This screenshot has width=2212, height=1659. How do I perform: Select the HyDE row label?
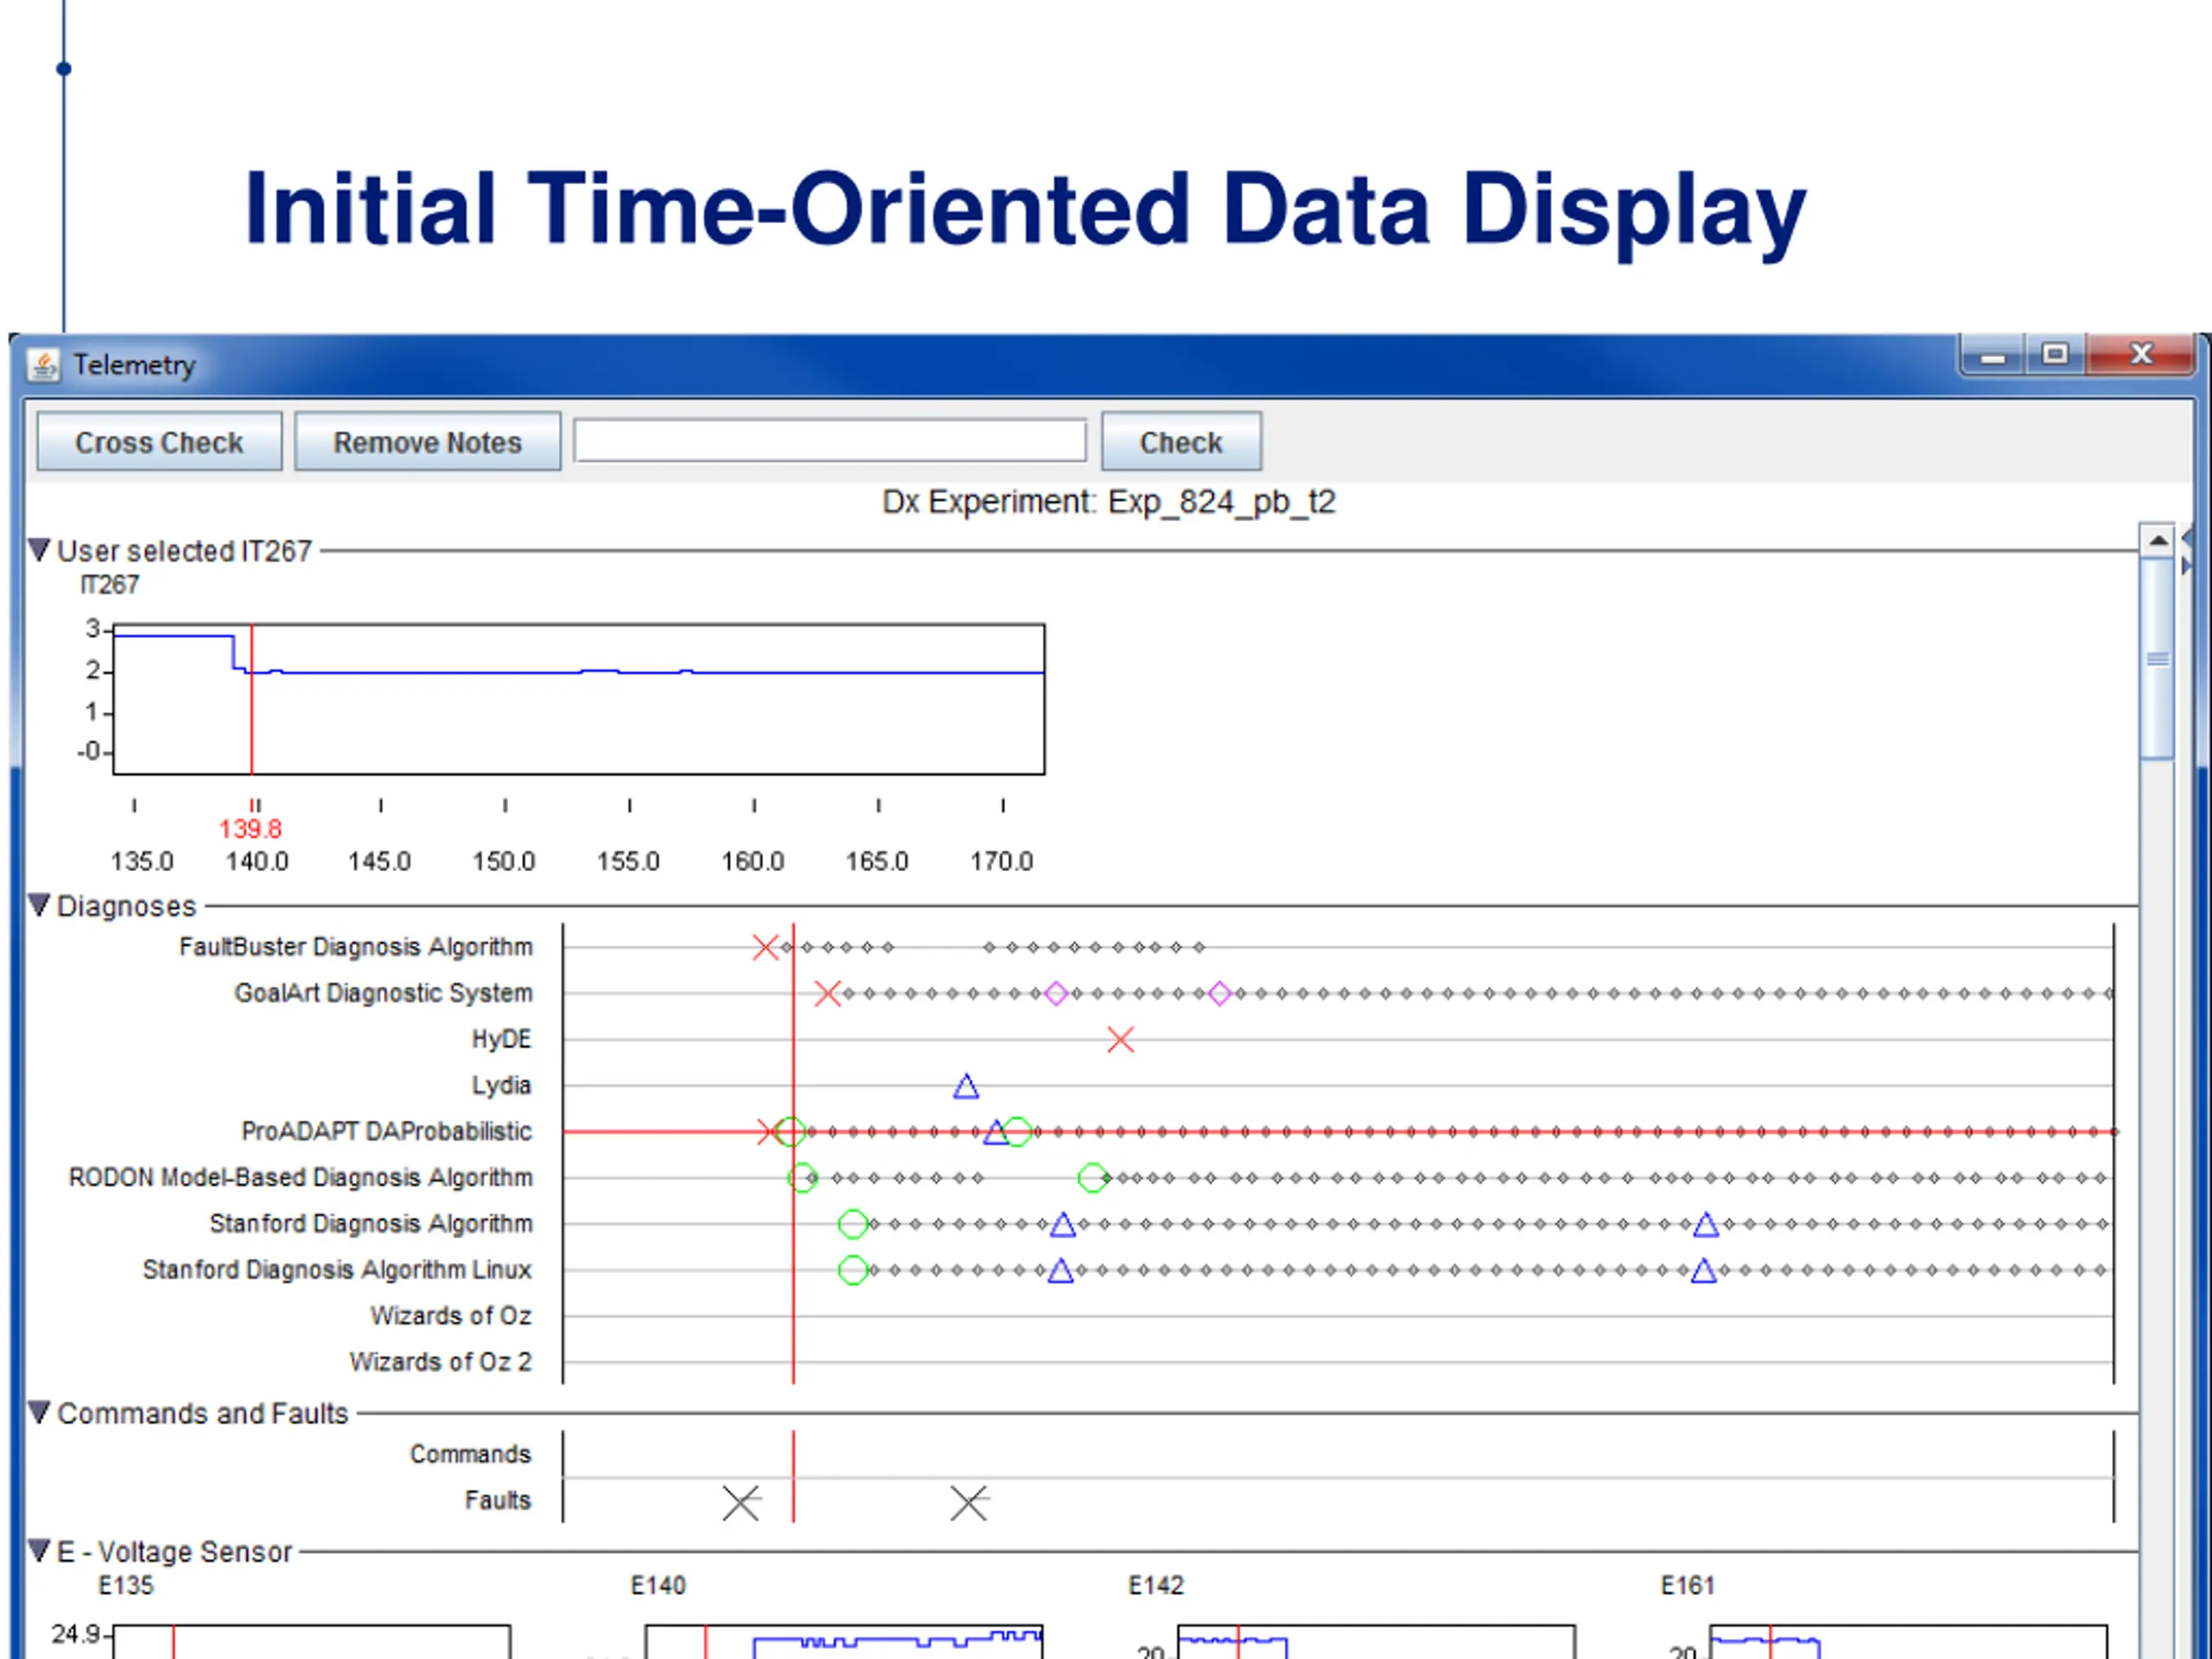click(501, 1039)
